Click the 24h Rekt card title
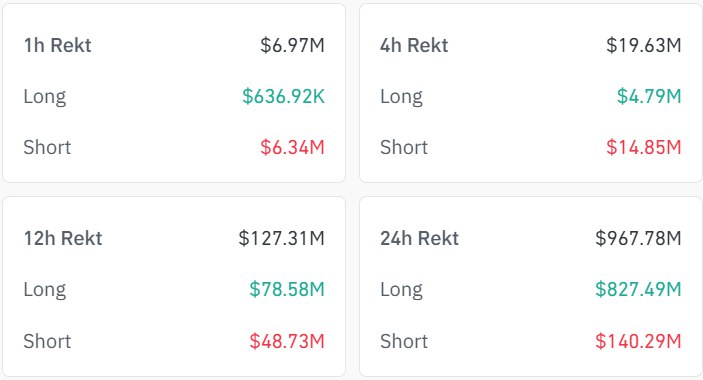The image size is (703, 380). [x=420, y=238]
